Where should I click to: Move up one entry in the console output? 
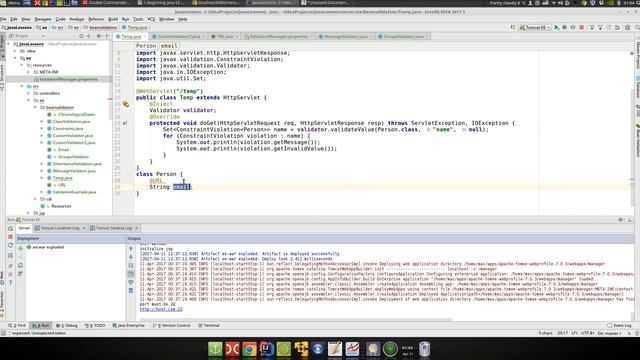pyautogui.click(x=131, y=249)
